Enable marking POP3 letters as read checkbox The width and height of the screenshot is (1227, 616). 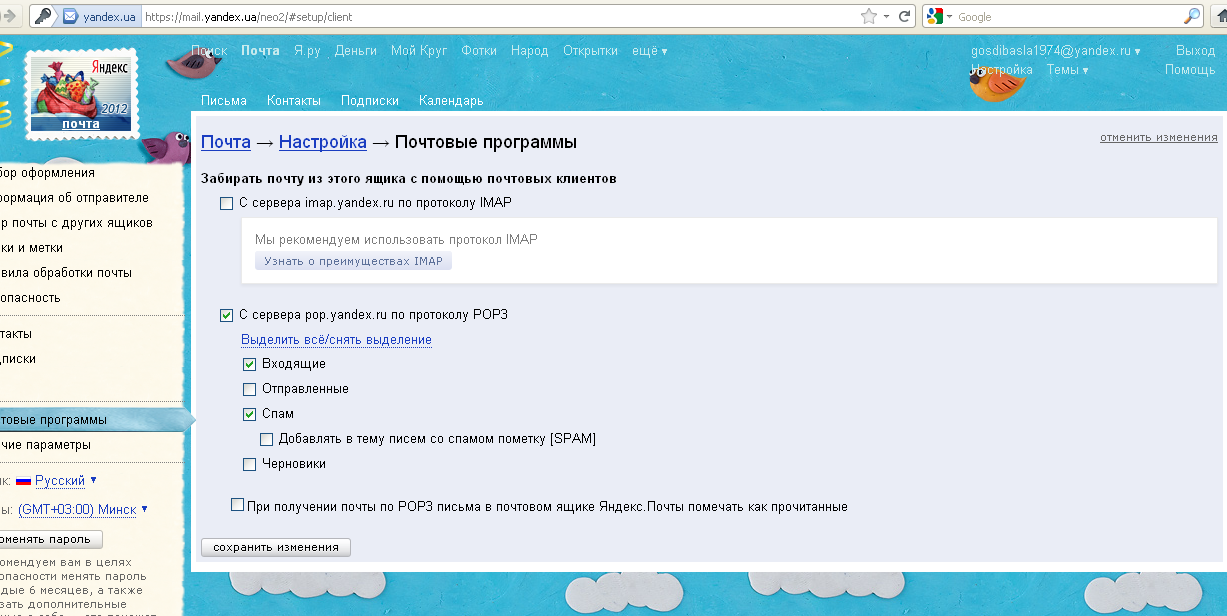click(238, 505)
